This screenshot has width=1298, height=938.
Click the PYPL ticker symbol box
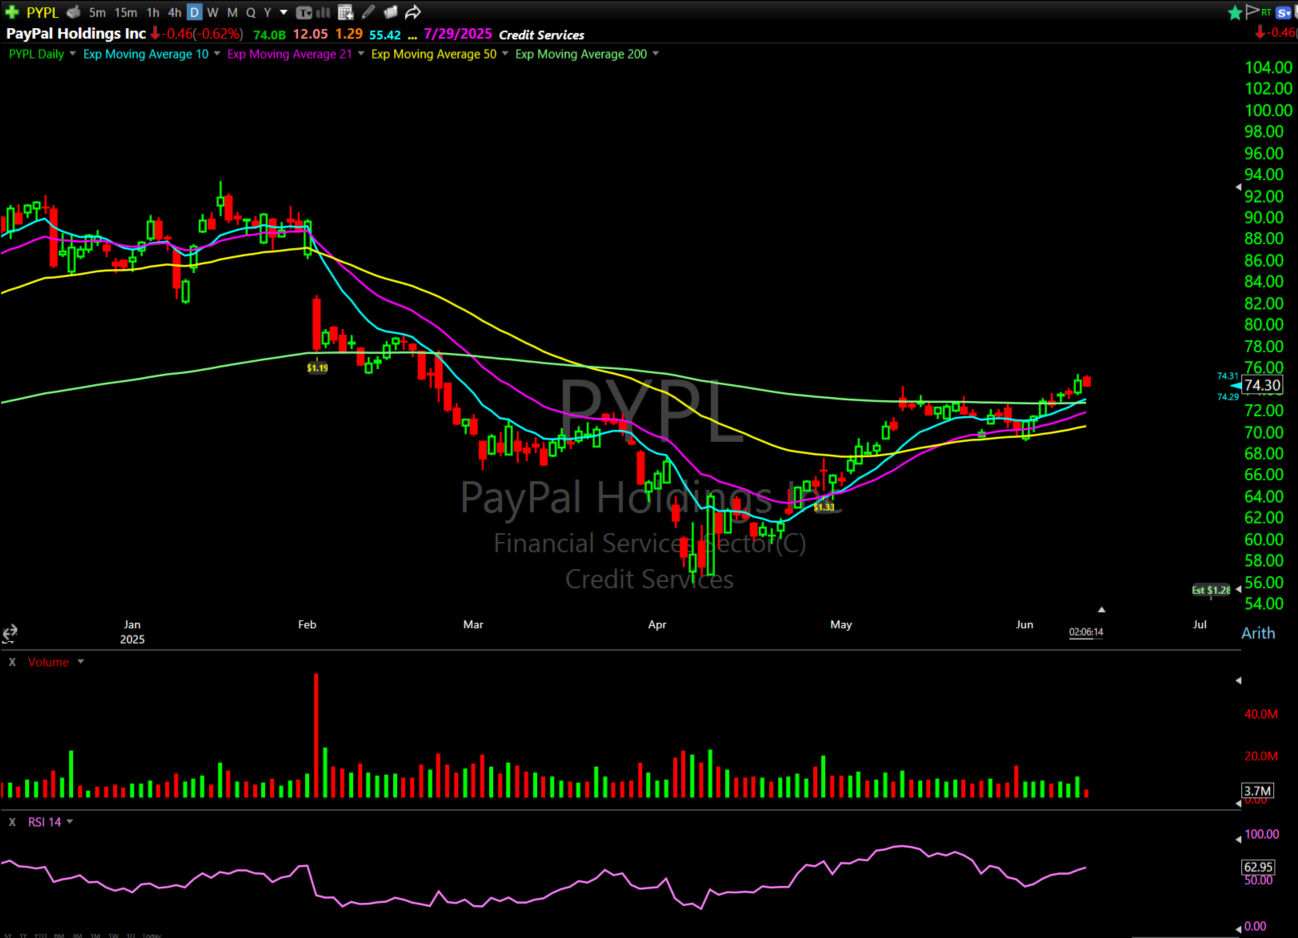click(x=43, y=12)
